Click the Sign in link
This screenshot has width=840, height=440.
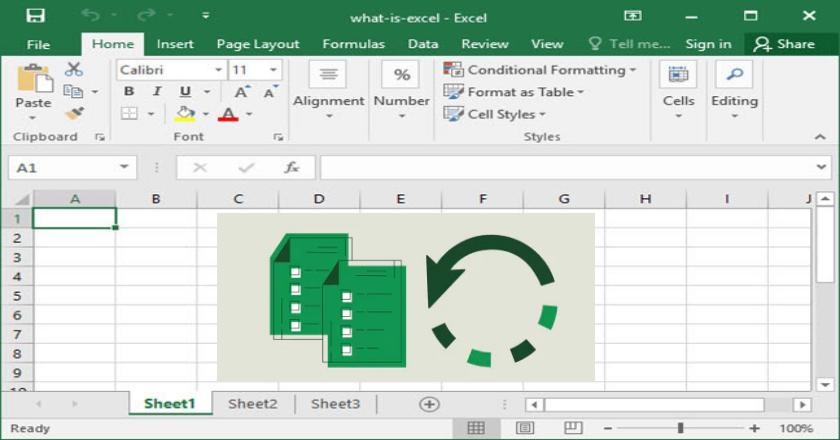(x=708, y=44)
